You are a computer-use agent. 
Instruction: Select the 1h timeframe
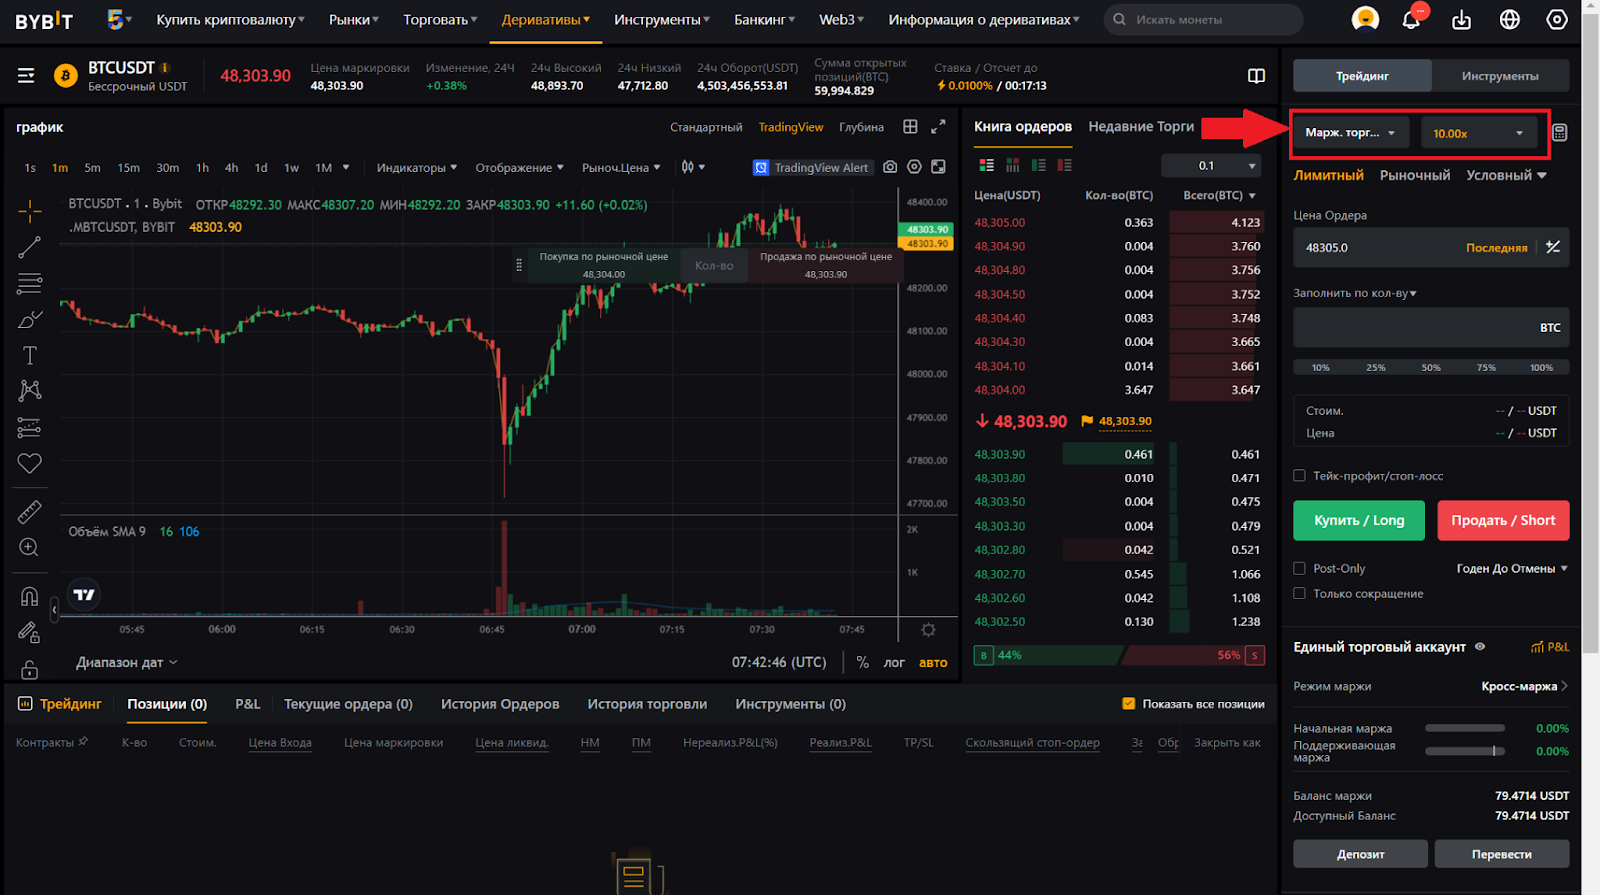(202, 168)
